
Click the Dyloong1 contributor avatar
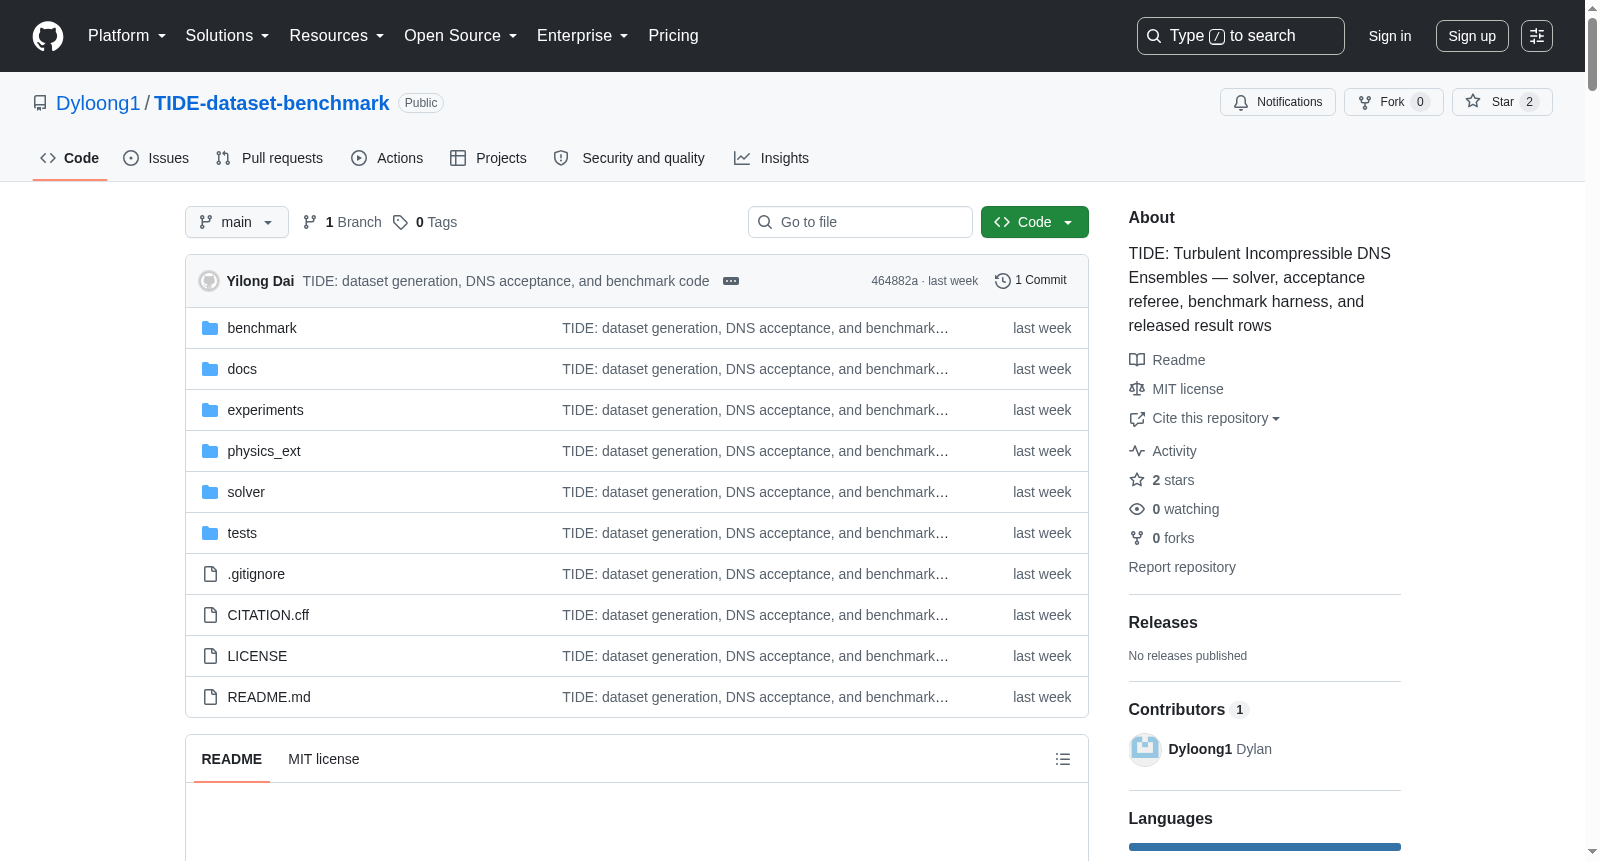(1145, 749)
